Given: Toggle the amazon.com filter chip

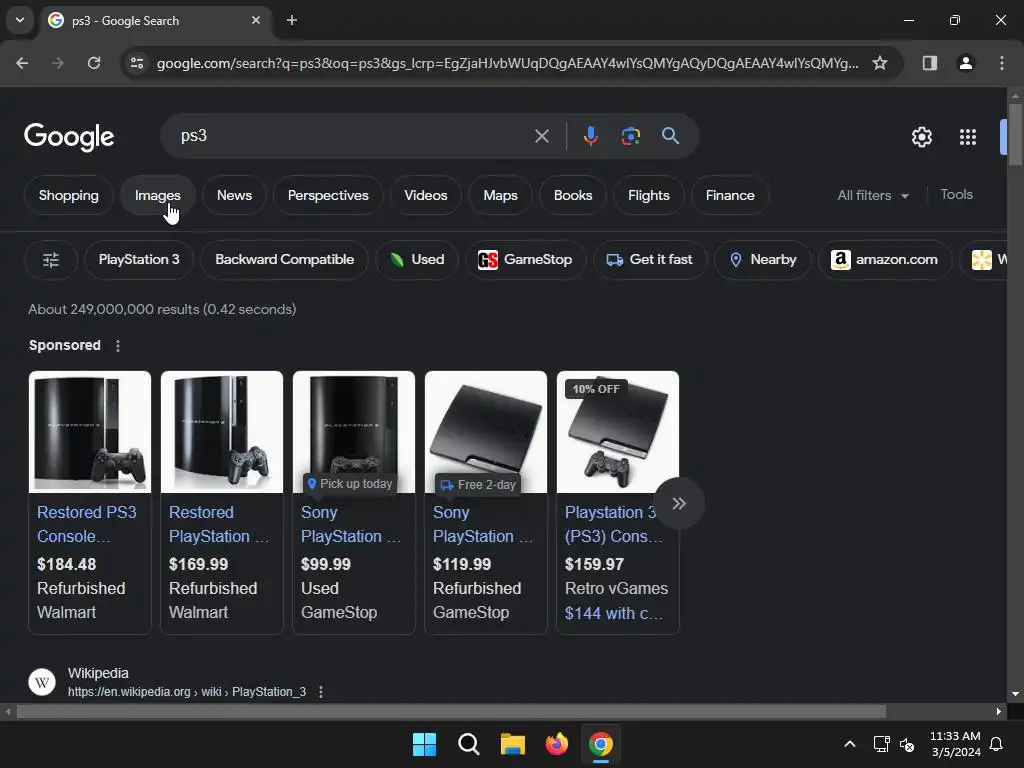Looking at the screenshot, I should (885, 260).
